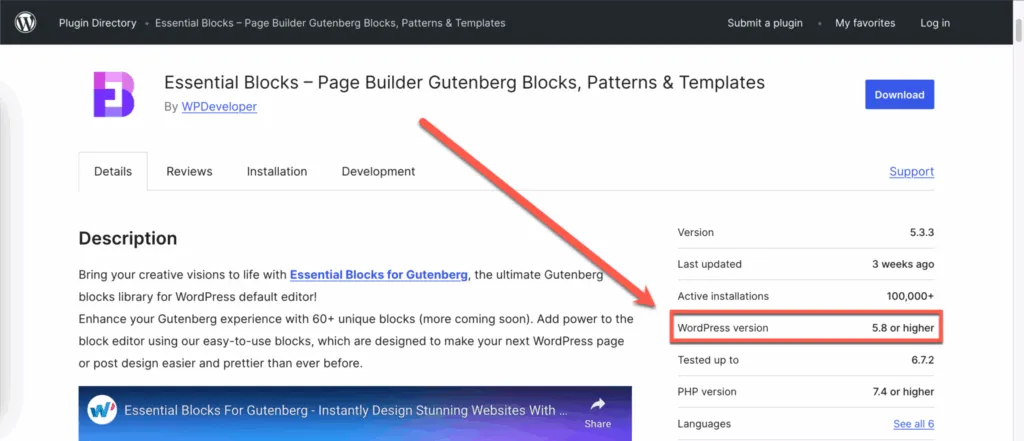This screenshot has width=1024, height=441.
Task: Follow the Essential Blocks for Gutenberg link
Action: [x=379, y=274]
